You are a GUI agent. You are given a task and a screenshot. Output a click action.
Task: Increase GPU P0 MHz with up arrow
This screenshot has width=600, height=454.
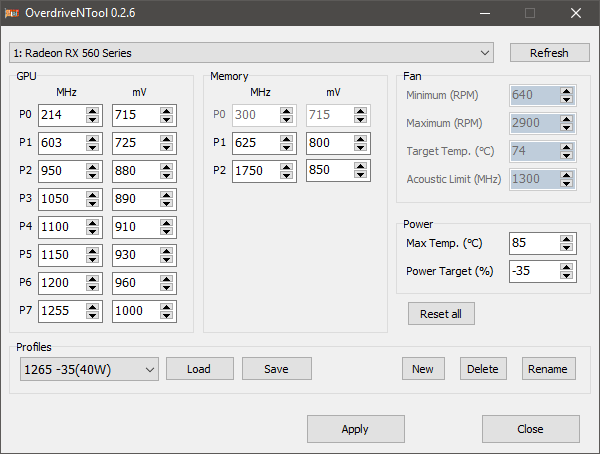pos(92,111)
